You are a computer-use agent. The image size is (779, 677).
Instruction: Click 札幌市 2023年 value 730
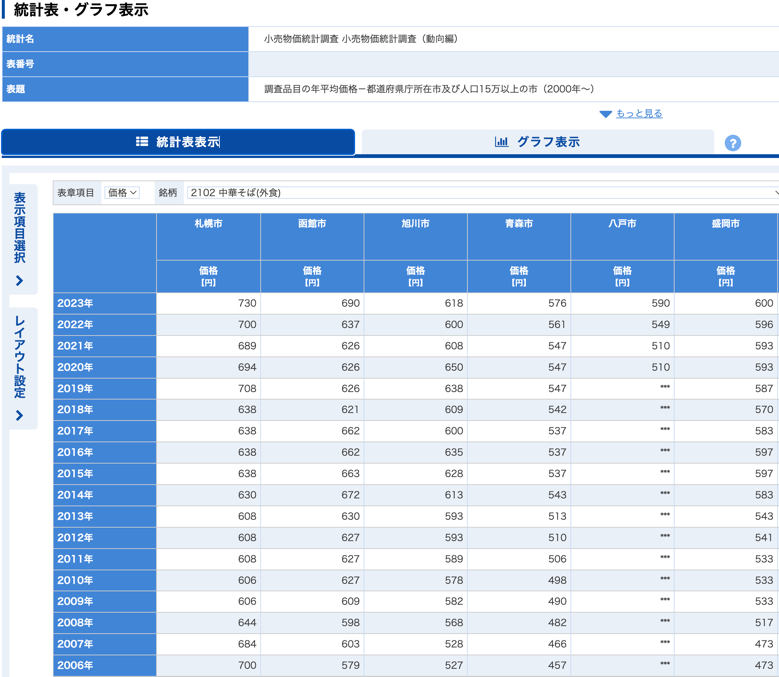coord(247,303)
